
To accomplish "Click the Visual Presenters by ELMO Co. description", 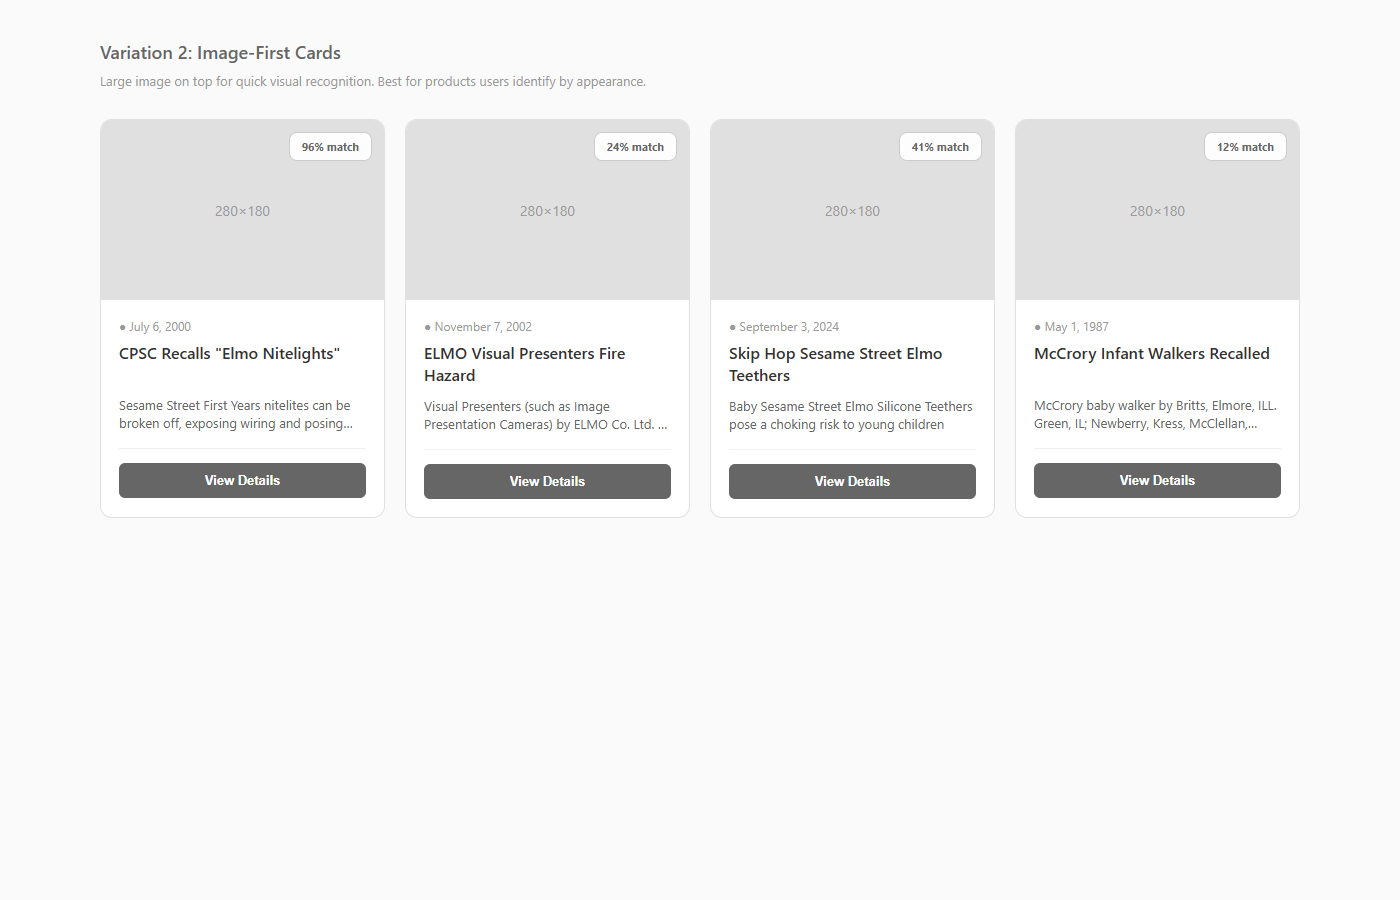I will click(x=545, y=416).
